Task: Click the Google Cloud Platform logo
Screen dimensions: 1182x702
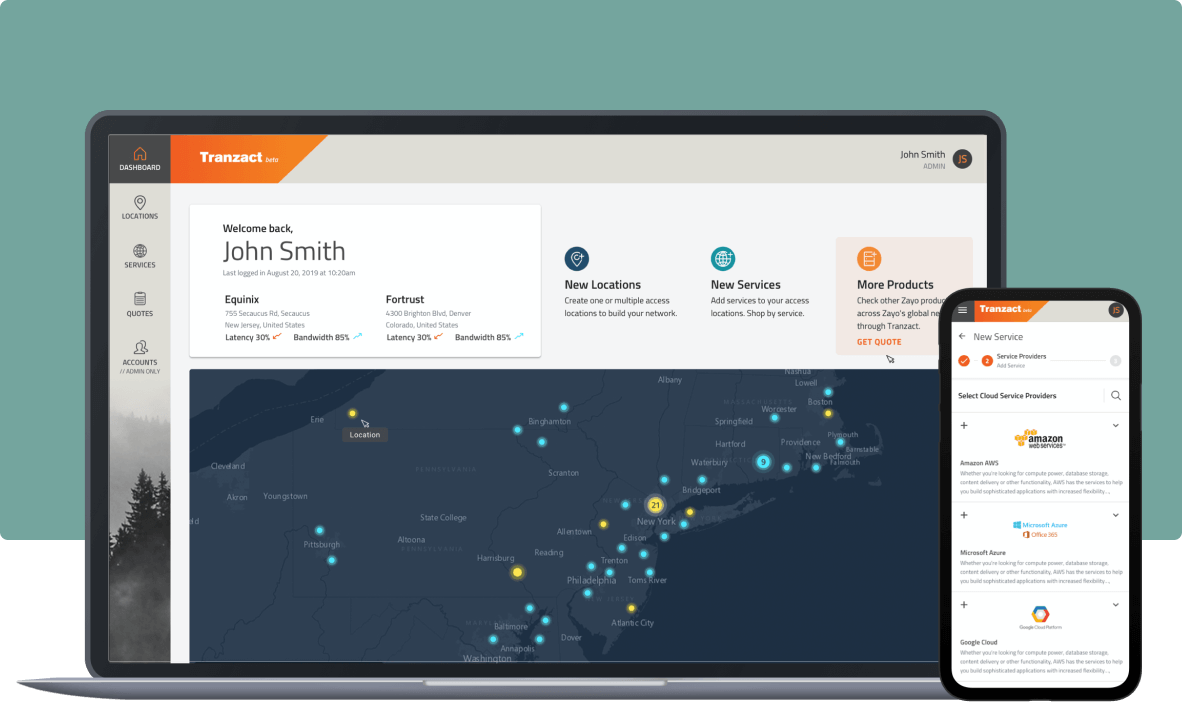Action: click(1040, 617)
